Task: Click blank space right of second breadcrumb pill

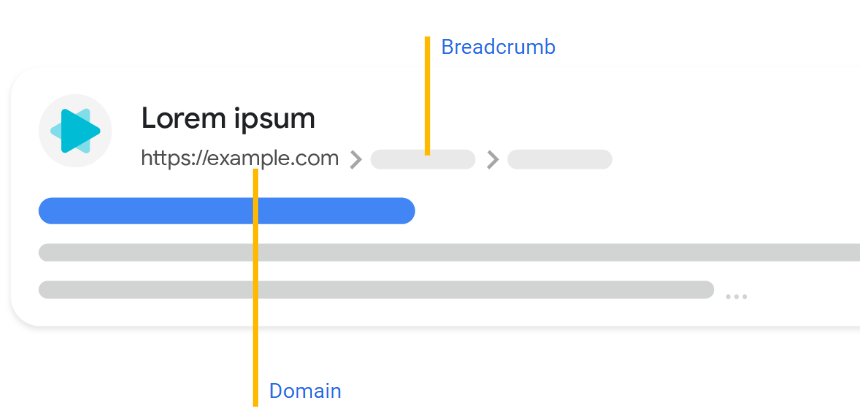Action: (720, 159)
